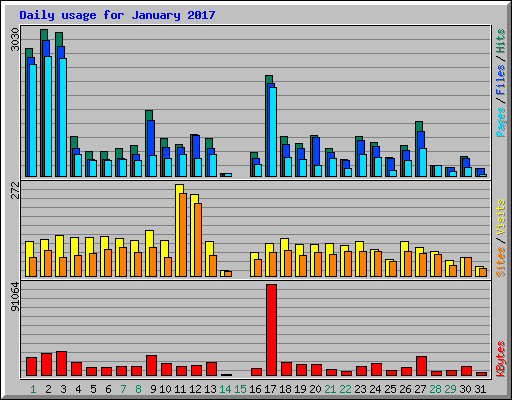The width and height of the screenshot is (512, 400).
Task: Click the 272 visits axis value
Action: tap(15, 190)
